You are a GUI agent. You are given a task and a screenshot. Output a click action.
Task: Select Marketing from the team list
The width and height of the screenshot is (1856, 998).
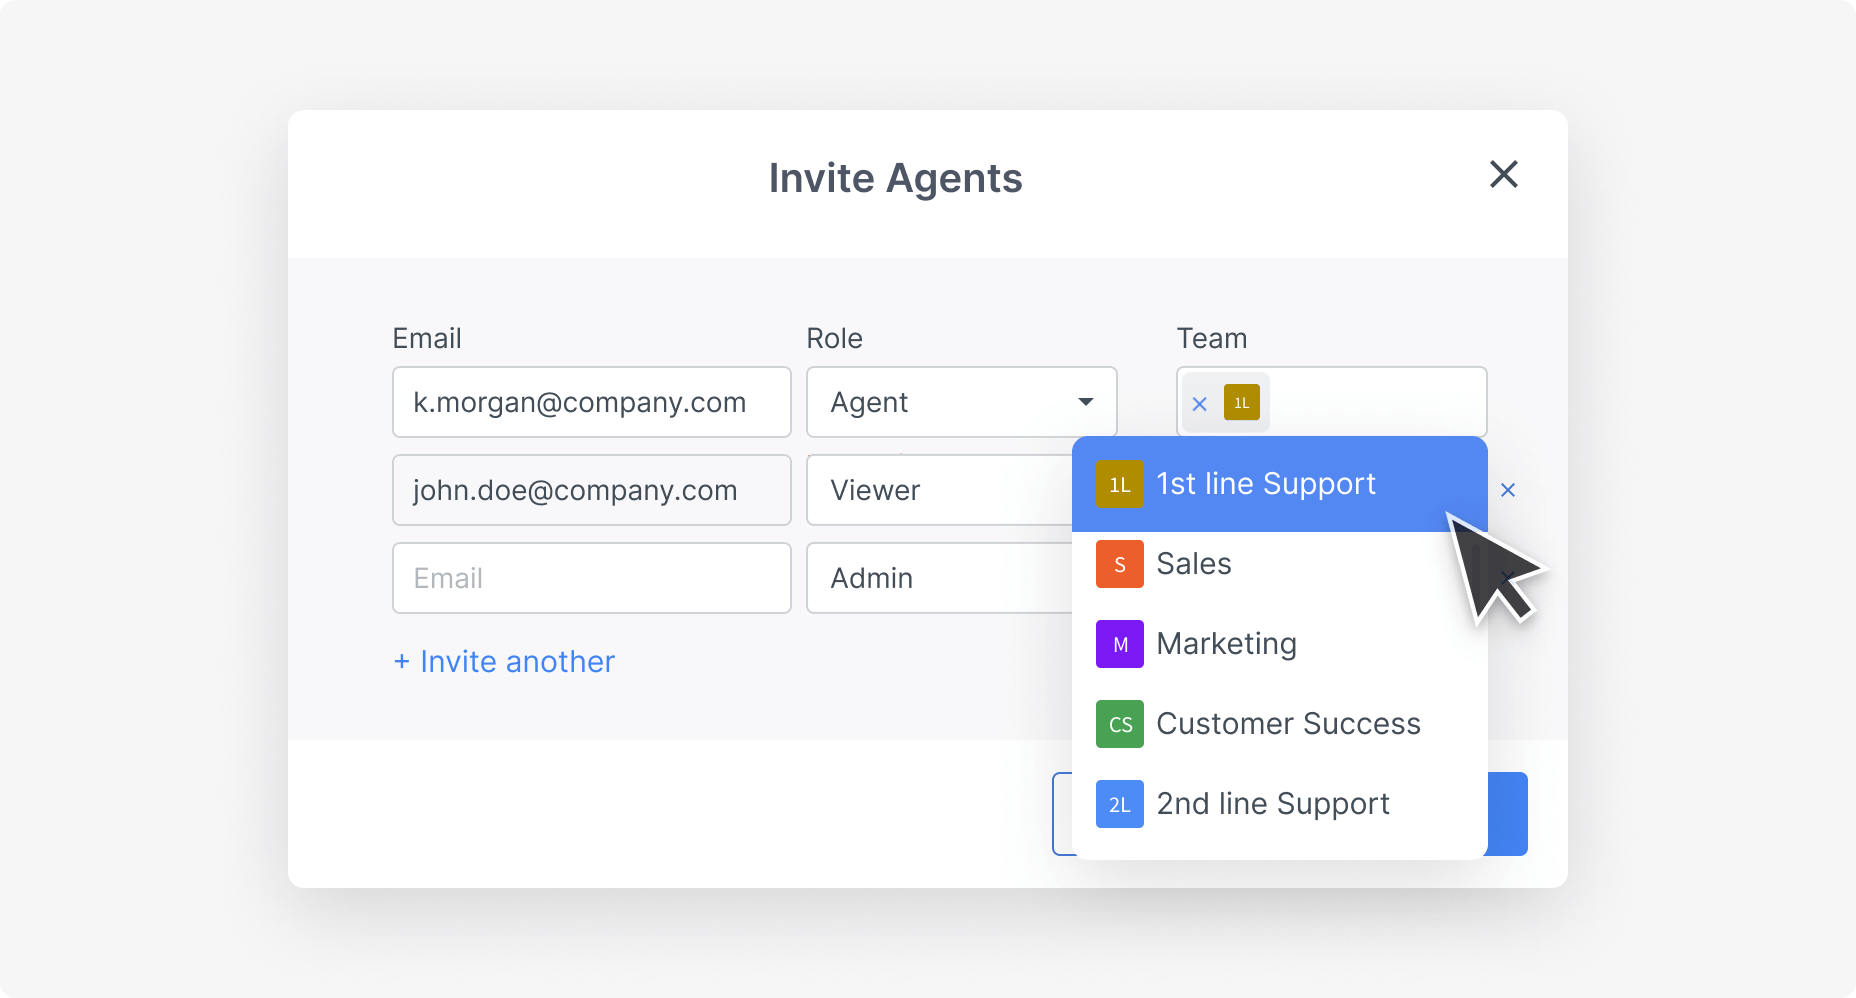[1226, 644]
